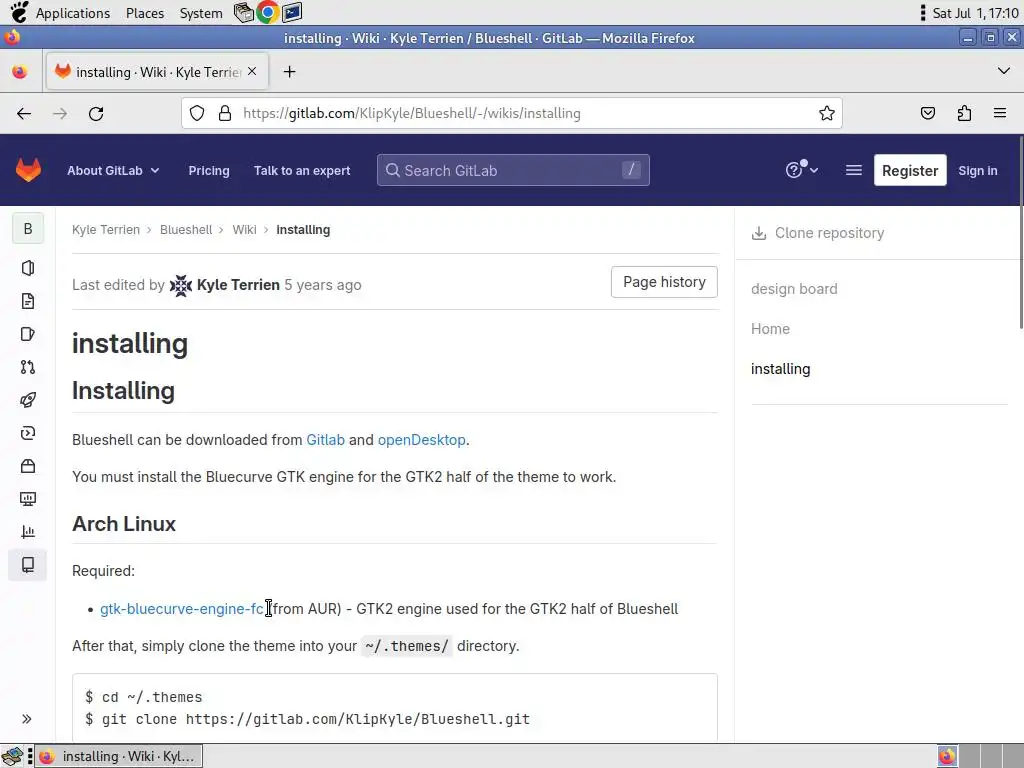The height and width of the screenshot is (768, 1024).
Task: Expand sidebar with double chevron
Action: click(27, 719)
